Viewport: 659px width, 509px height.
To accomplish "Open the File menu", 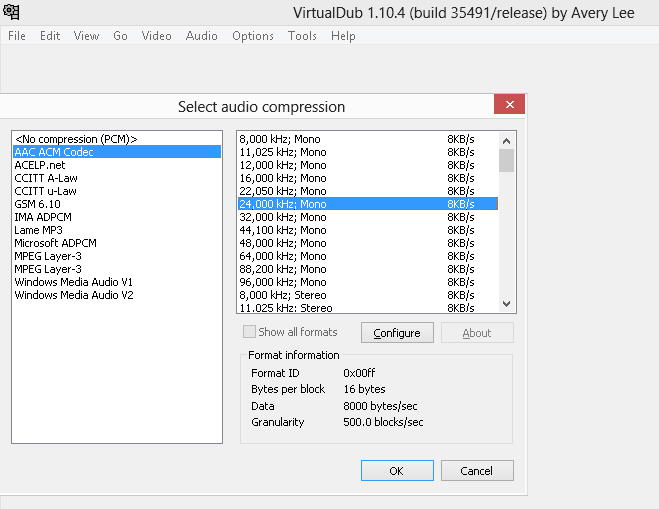I will tap(17, 35).
